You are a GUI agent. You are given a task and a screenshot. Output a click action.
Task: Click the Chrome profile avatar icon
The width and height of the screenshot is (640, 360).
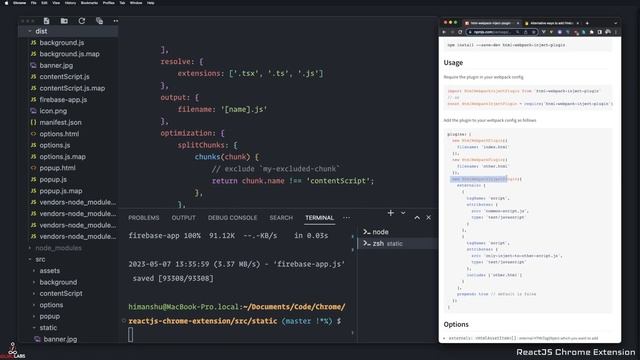pyautogui.click(x=608, y=32)
